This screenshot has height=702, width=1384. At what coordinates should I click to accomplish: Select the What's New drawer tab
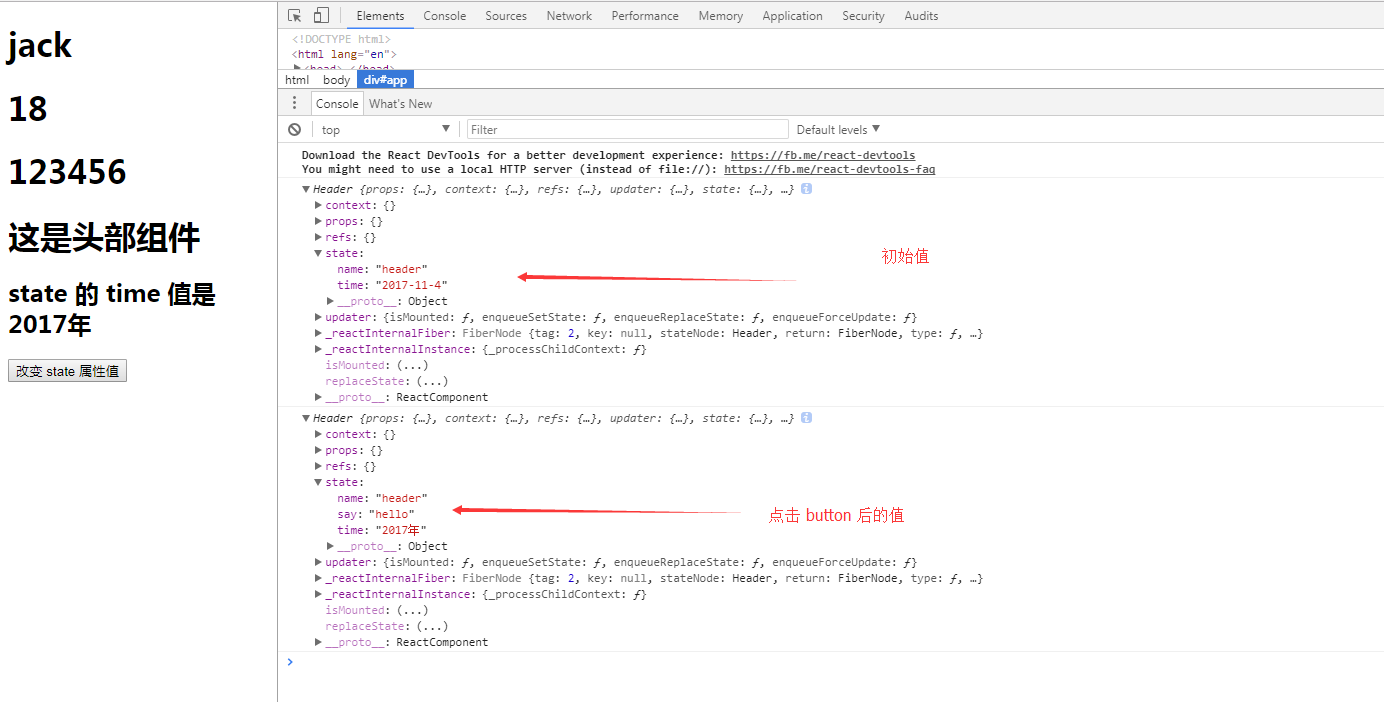click(x=401, y=103)
